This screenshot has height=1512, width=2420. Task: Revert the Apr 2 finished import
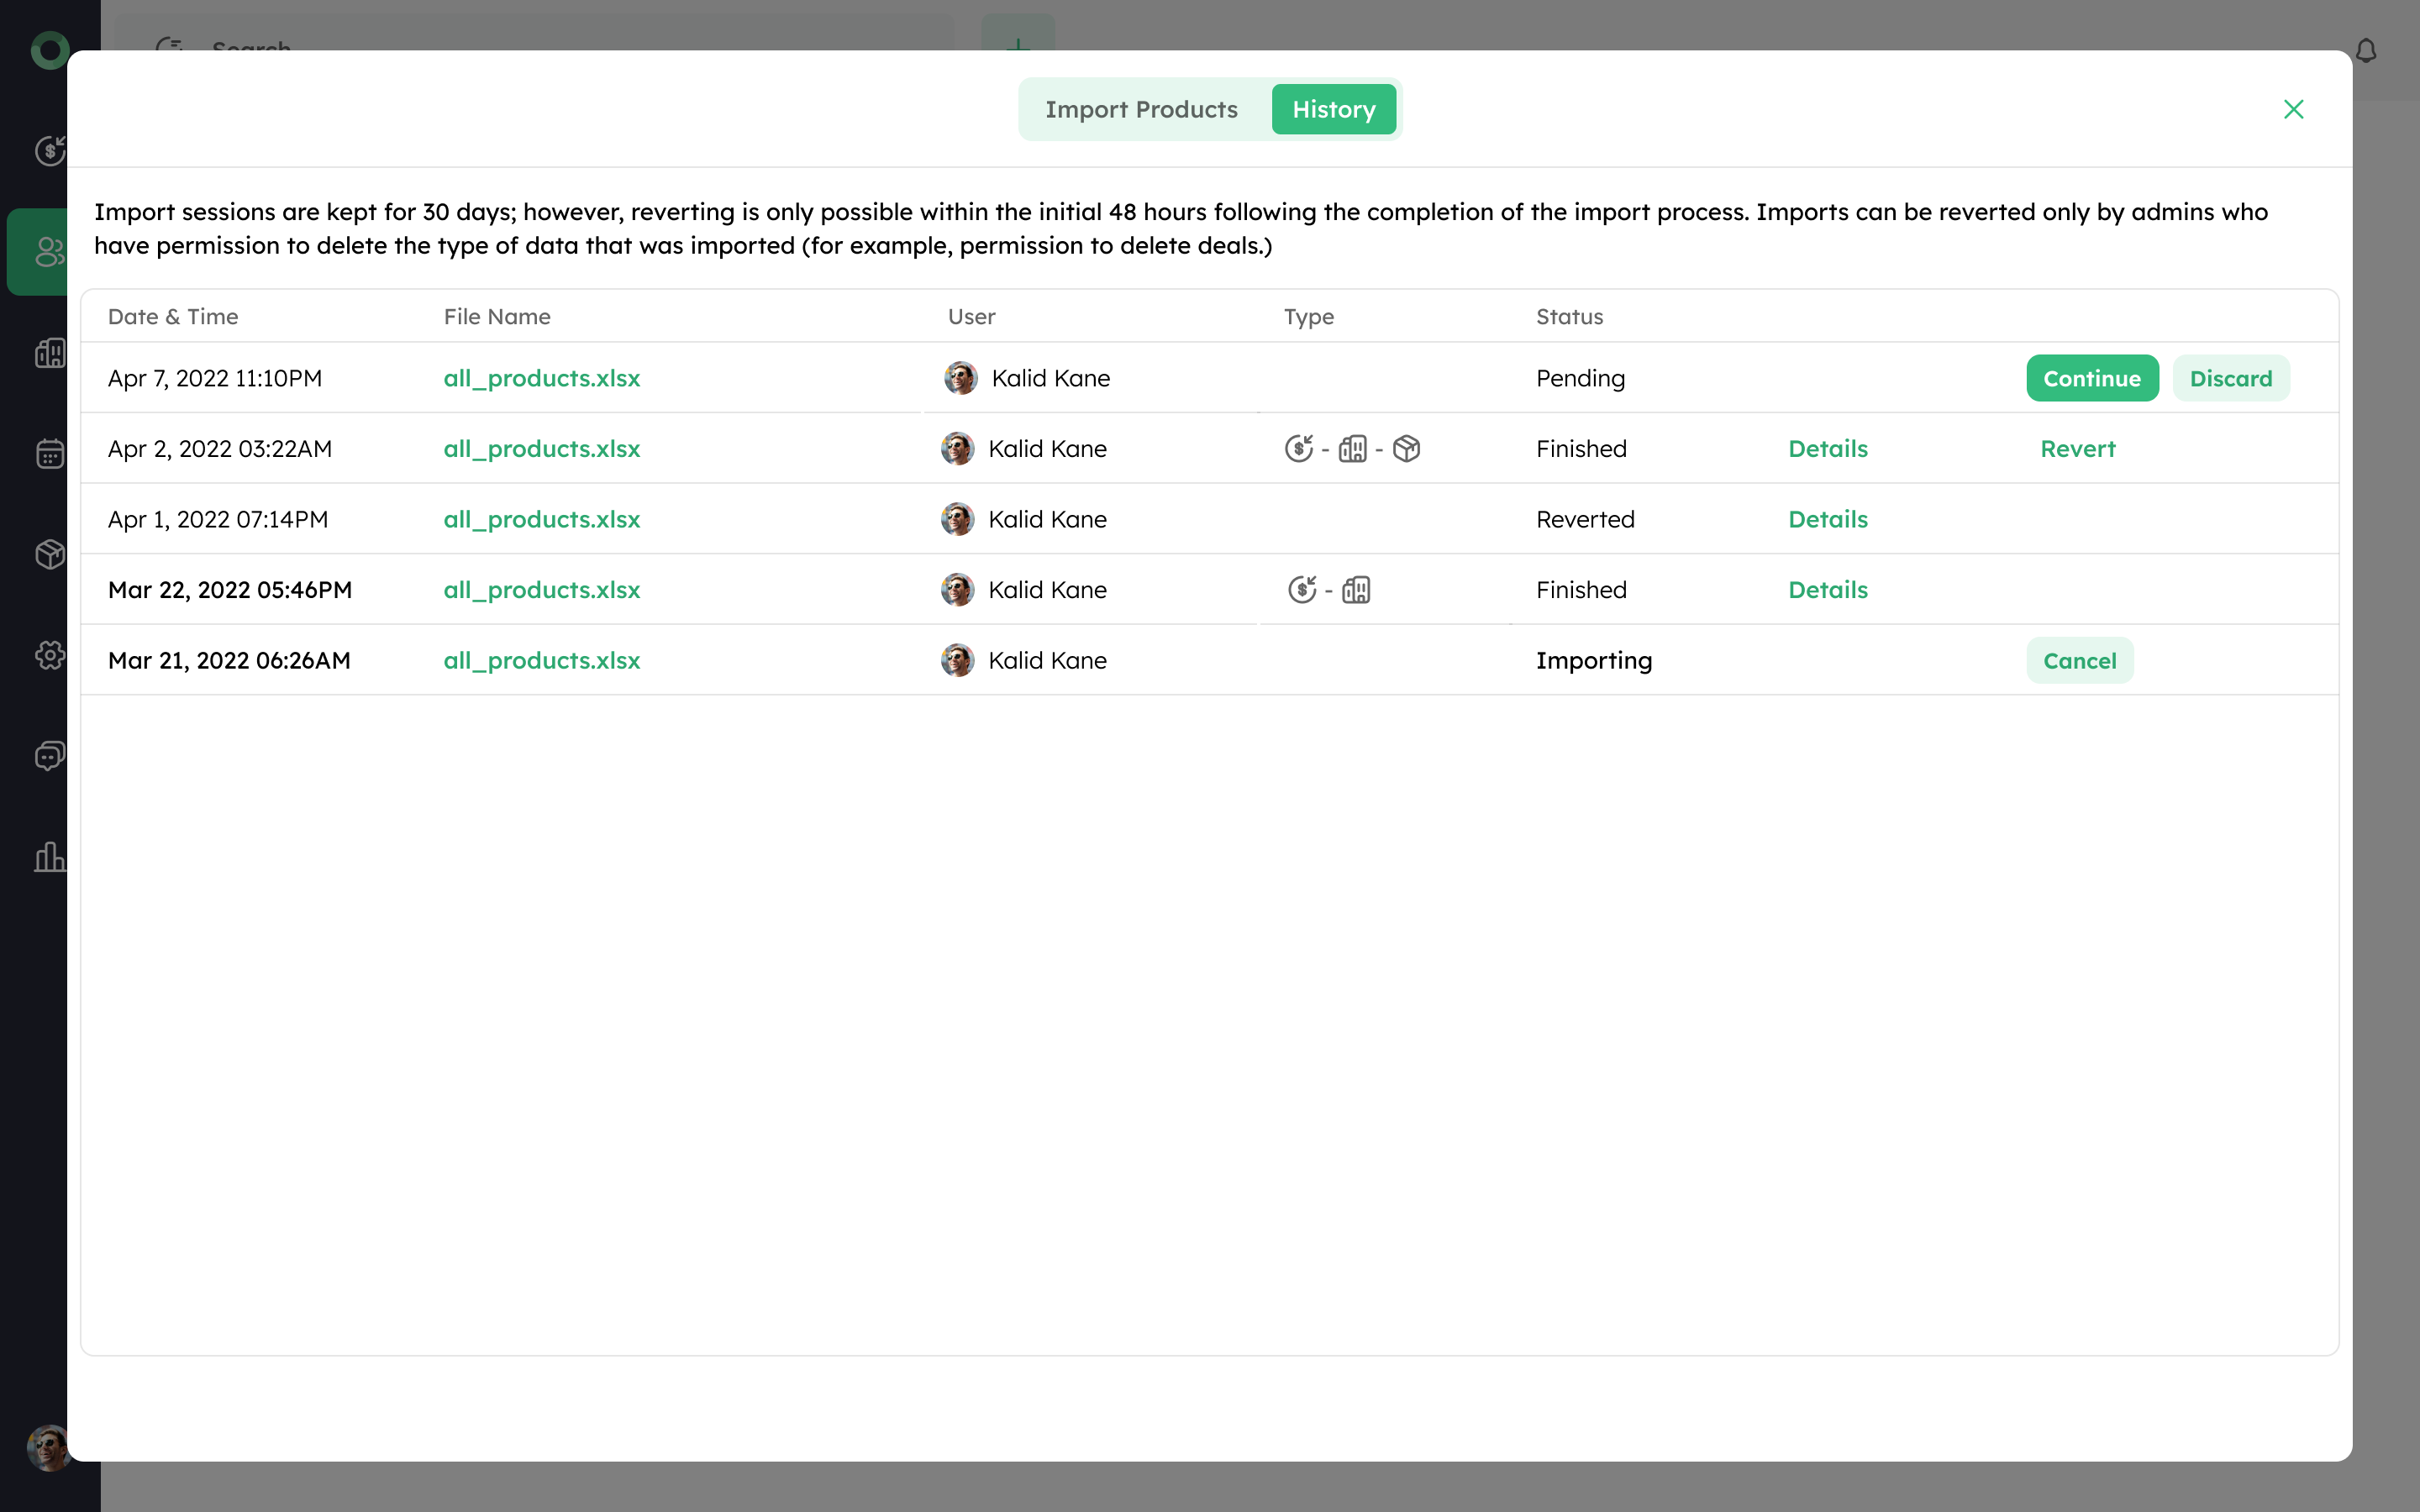pos(2078,449)
